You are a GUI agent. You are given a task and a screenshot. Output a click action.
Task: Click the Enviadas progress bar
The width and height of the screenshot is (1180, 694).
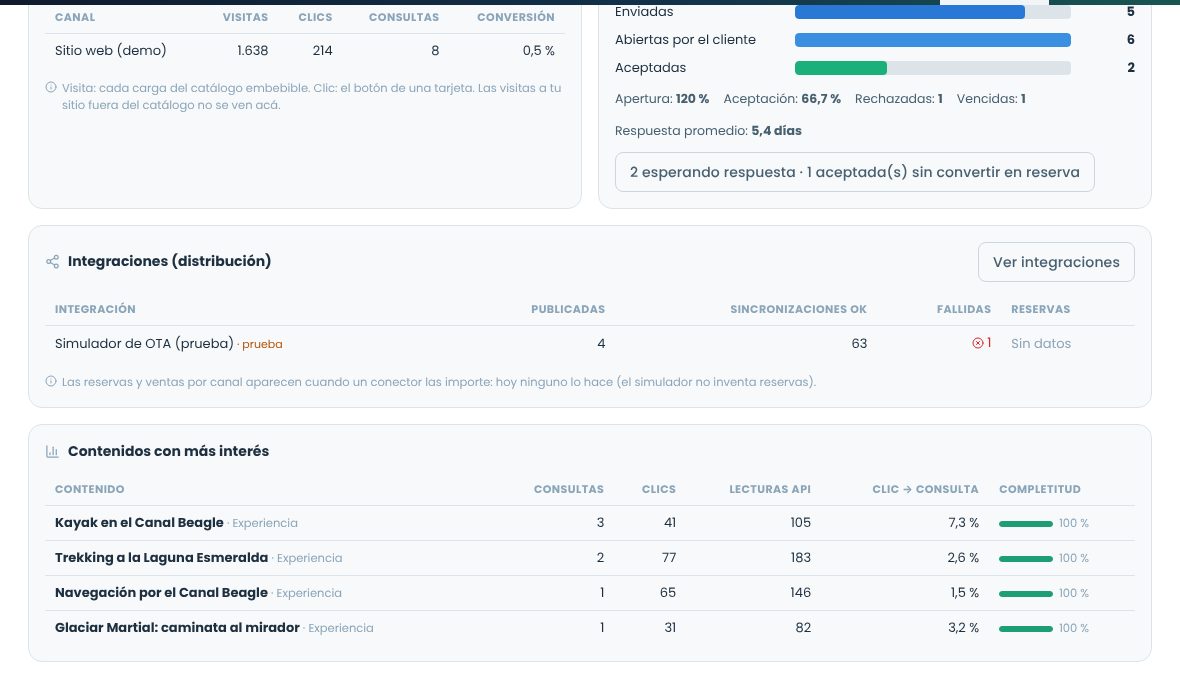932,12
